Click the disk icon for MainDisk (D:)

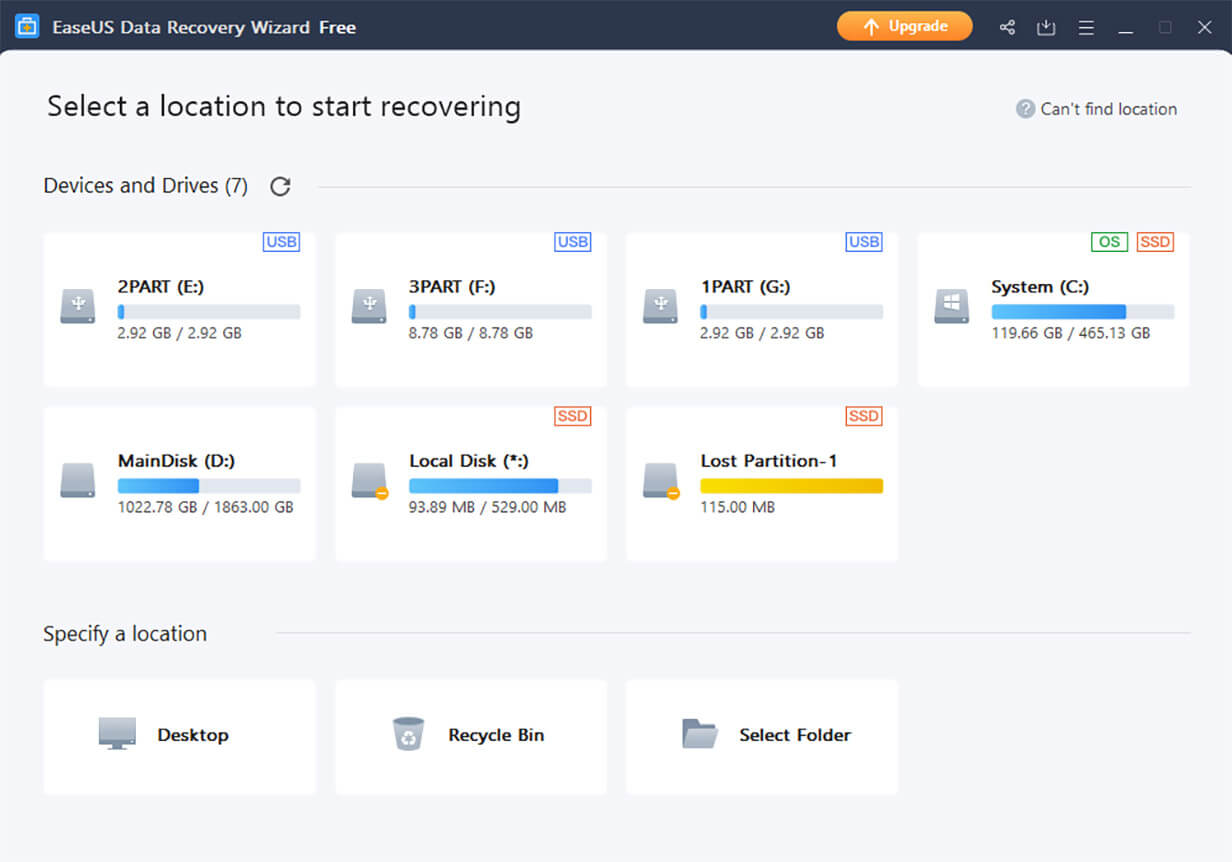pyautogui.click(x=77, y=480)
